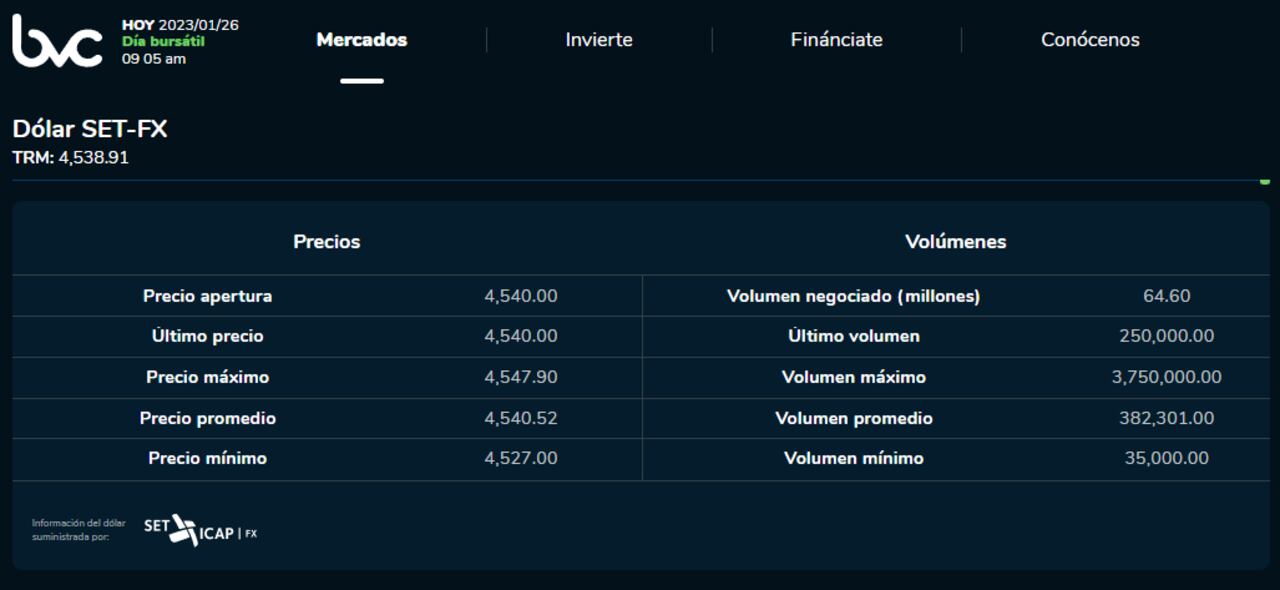Viewport: 1280px width, 590px height.
Task: Open the Invierte menu
Action: coord(599,40)
